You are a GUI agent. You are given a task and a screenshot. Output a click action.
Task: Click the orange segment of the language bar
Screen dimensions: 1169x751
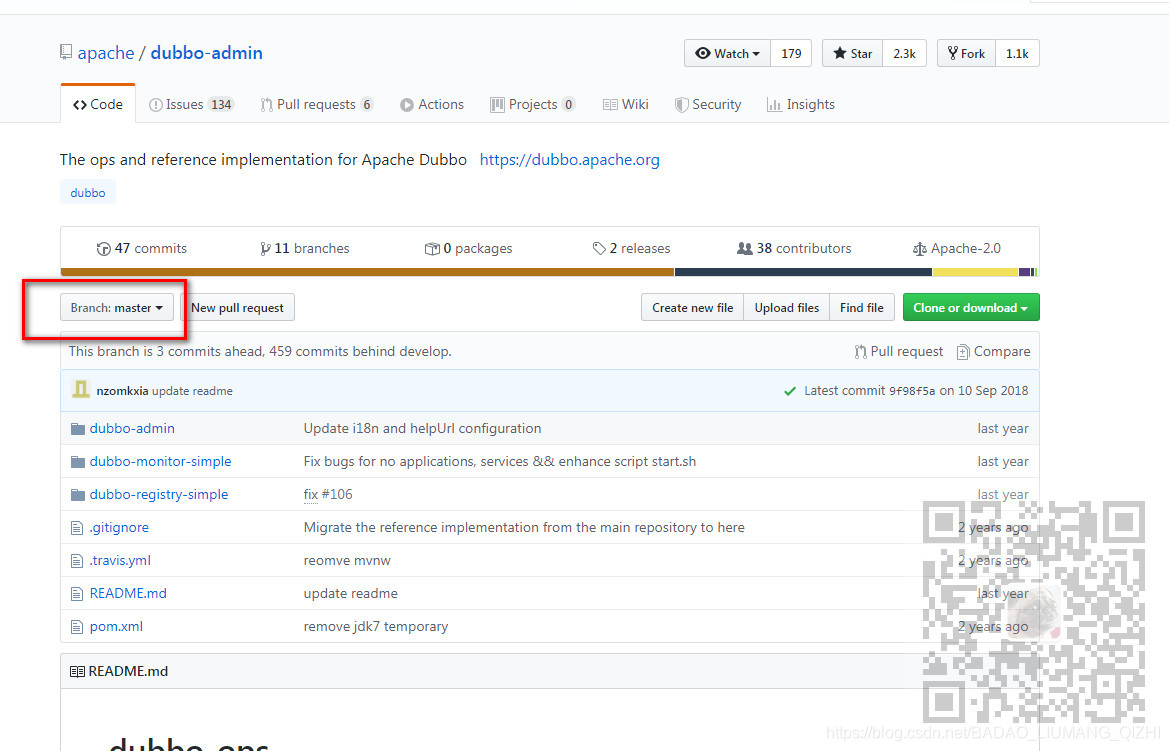coord(368,272)
